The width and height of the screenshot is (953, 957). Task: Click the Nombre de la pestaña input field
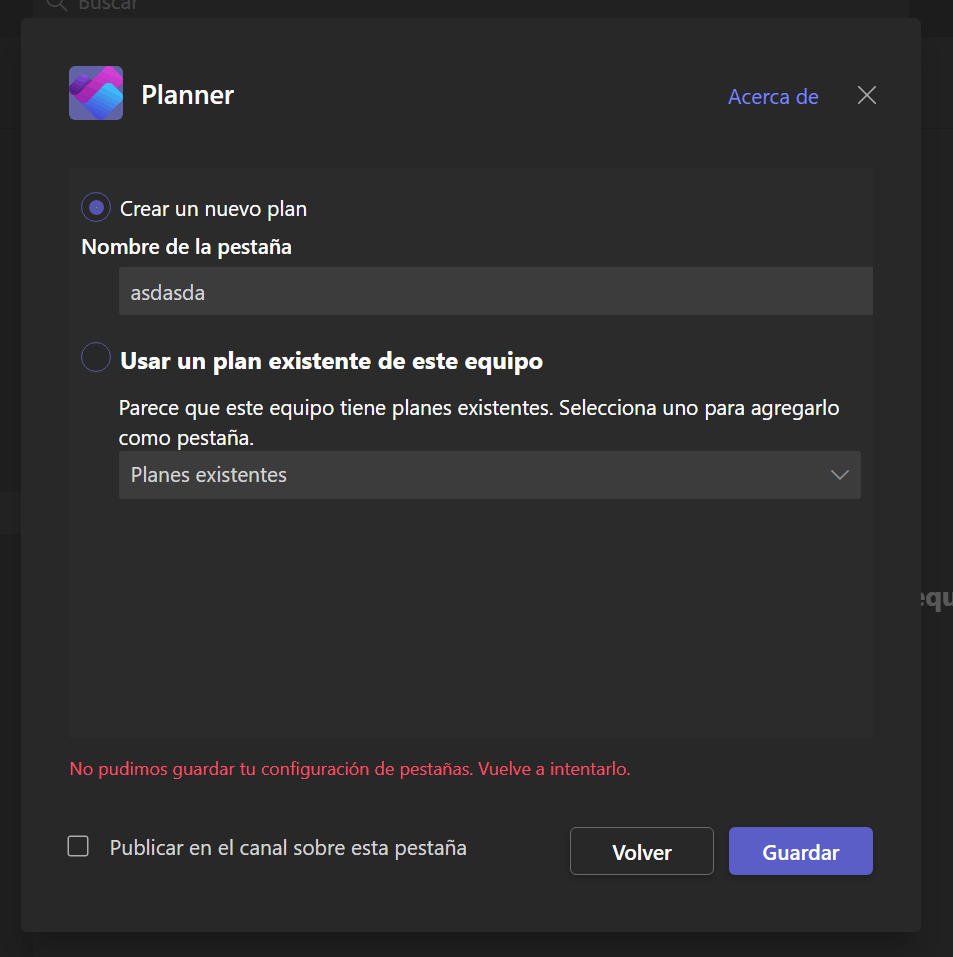click(495, 291)
